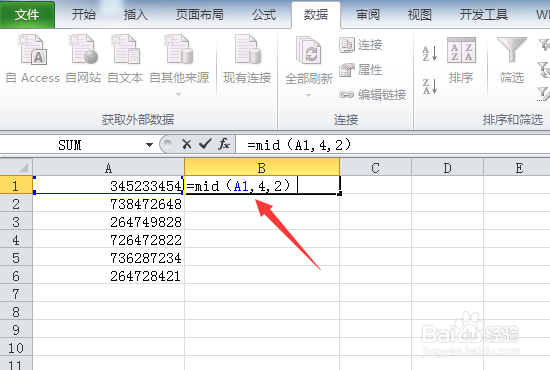
Task: Select column E header
Action: pos(517,168)
